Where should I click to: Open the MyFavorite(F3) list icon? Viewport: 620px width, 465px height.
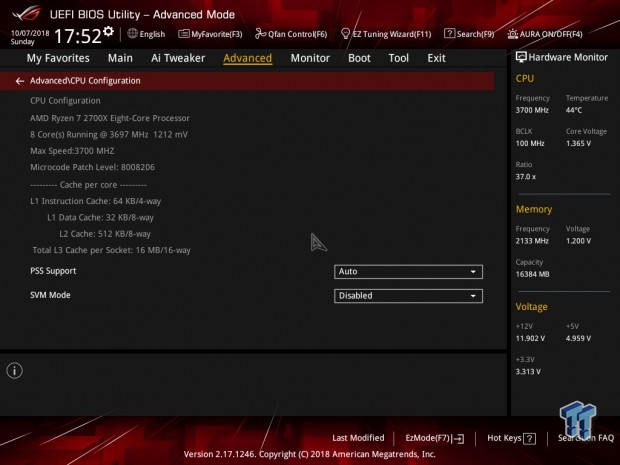click(183, 34)
